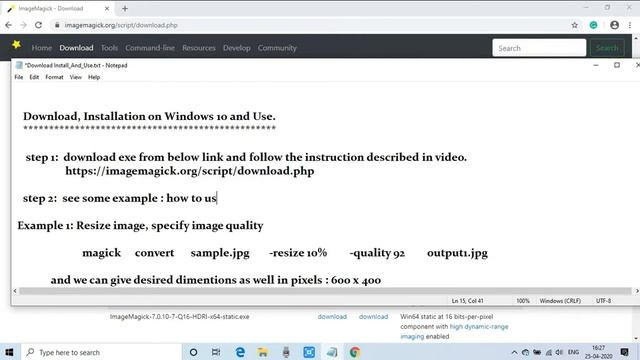Click 'sample.jpg' in Notepad
Viewport: 640px width, 360px height.
[220, 253]
